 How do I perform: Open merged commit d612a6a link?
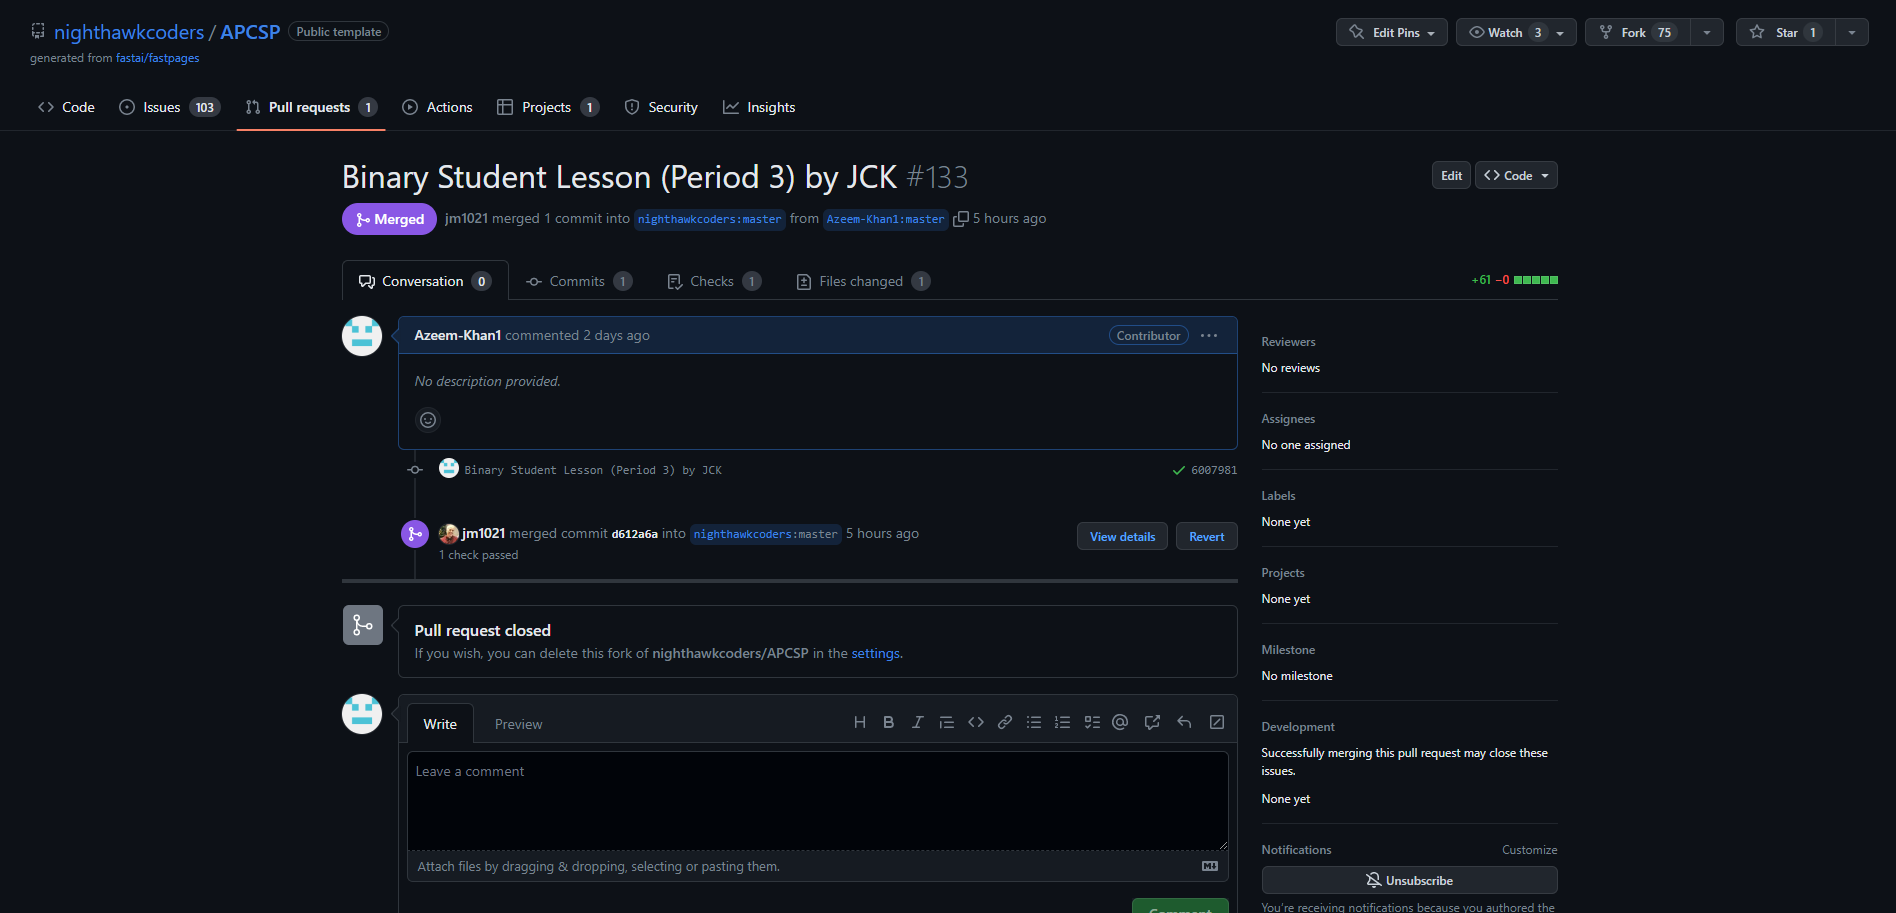(634, 534)
